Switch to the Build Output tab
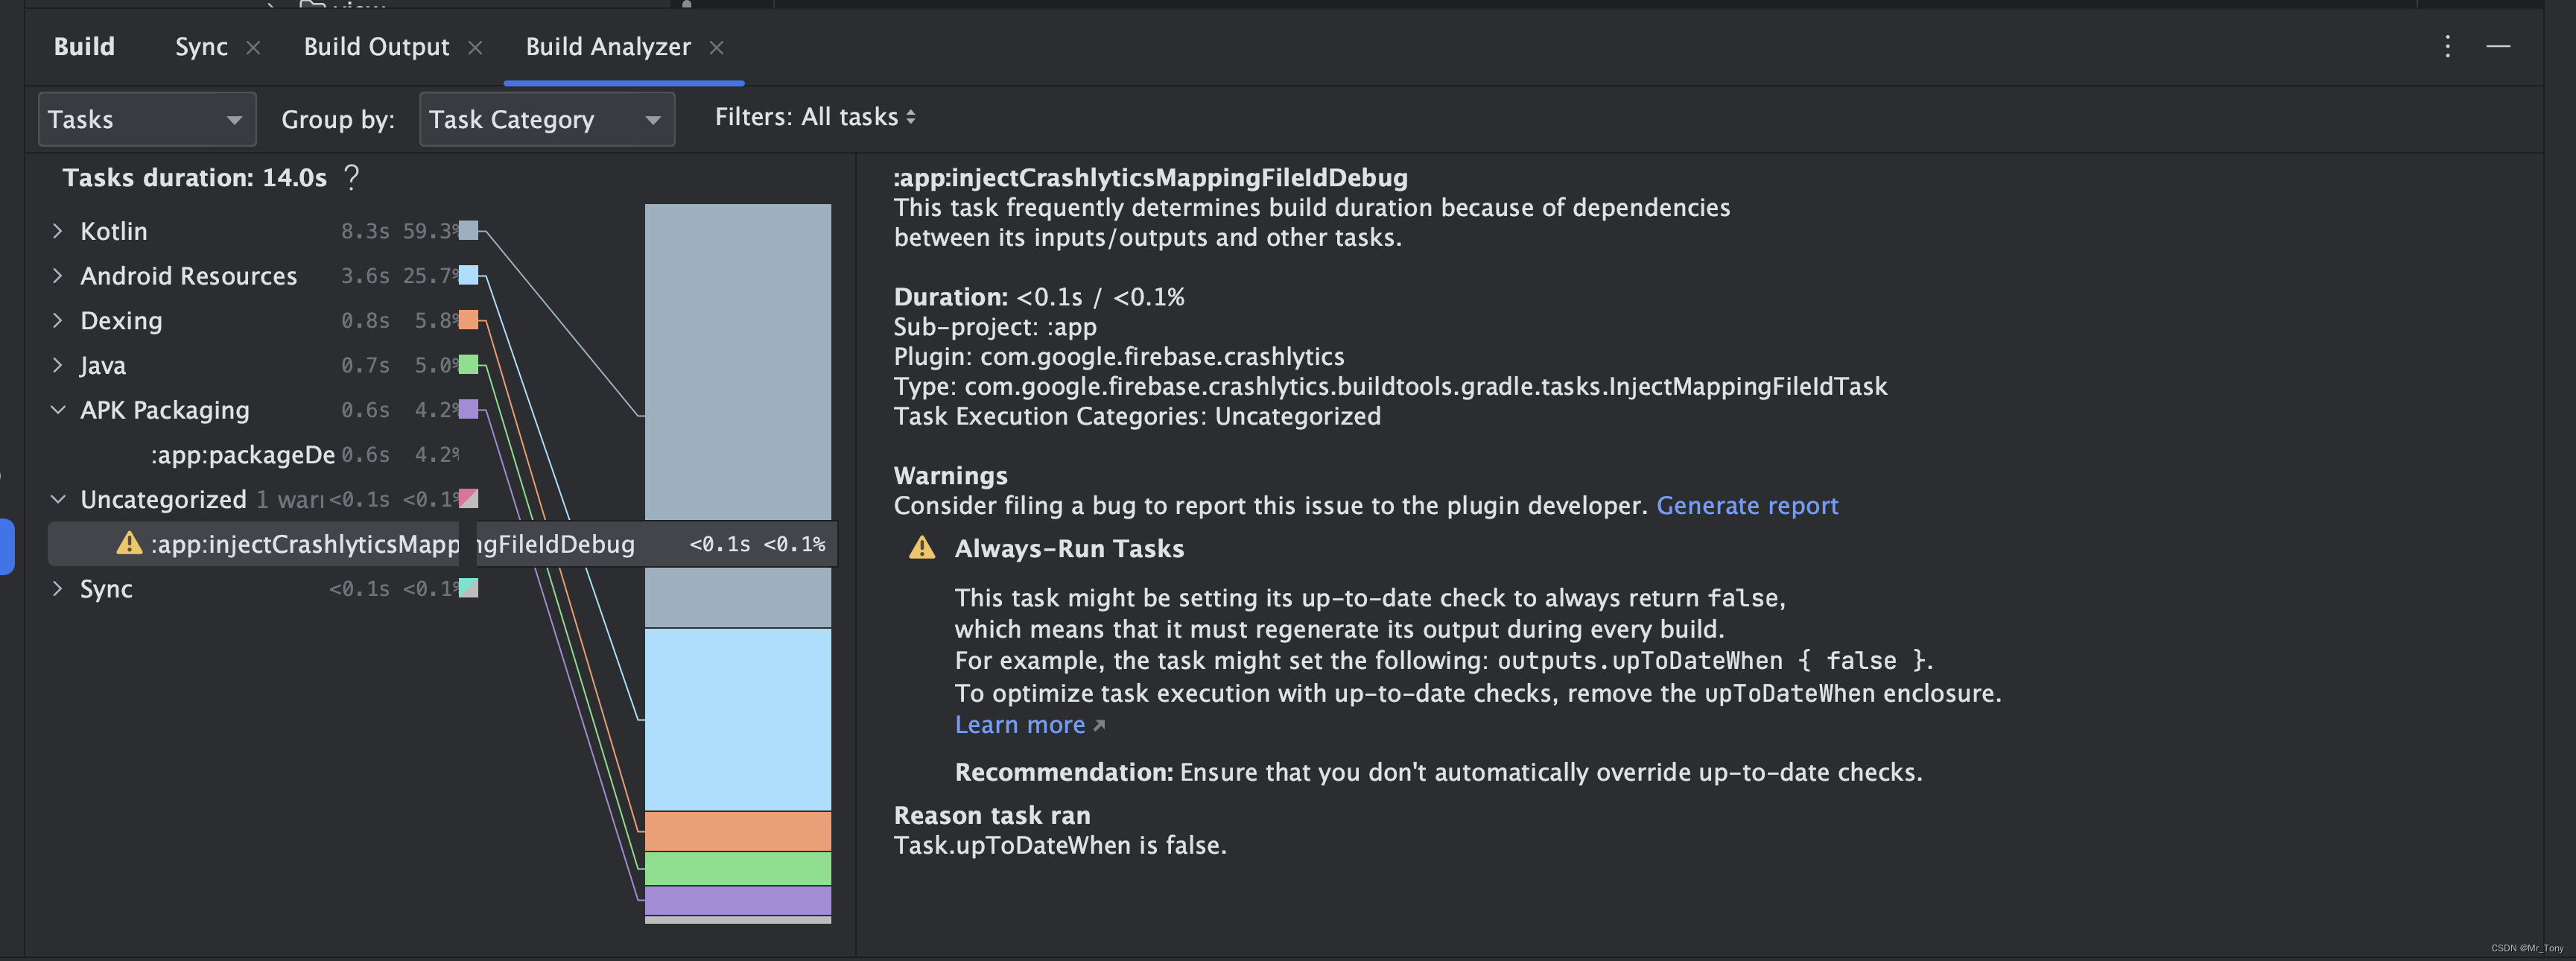 coord(376,47)
